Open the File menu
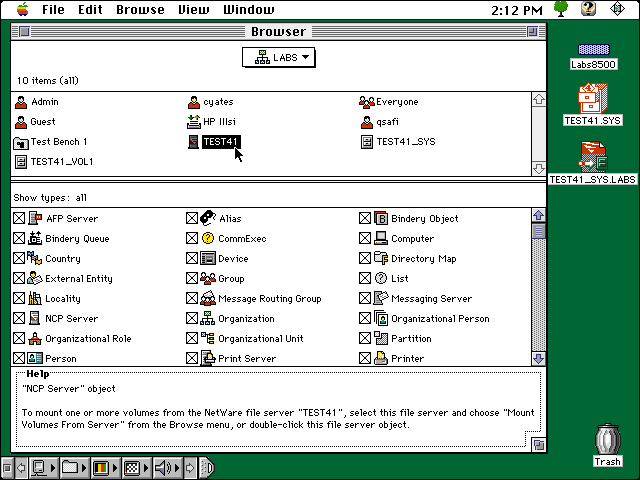This screenshot has width=640, height=480. click(x=53, y=9)
